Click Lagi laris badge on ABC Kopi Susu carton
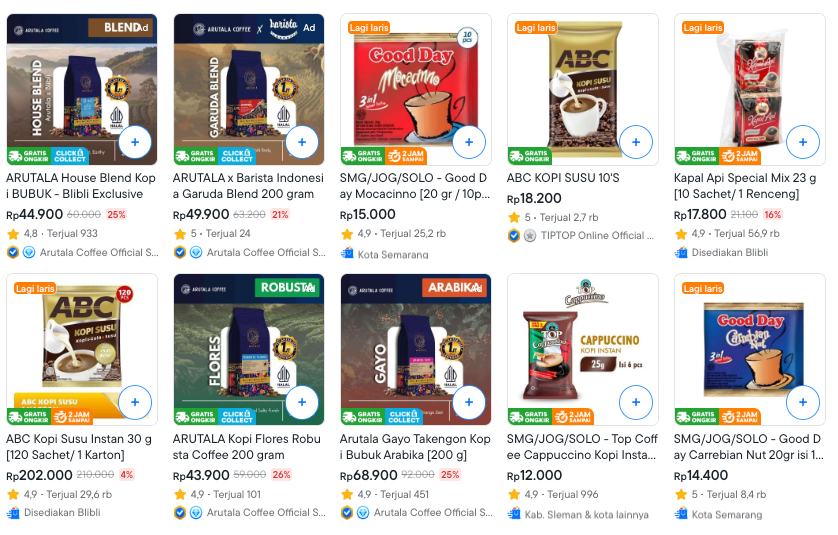The height and width of the screenshot is (535, 838). coord(35,289)
